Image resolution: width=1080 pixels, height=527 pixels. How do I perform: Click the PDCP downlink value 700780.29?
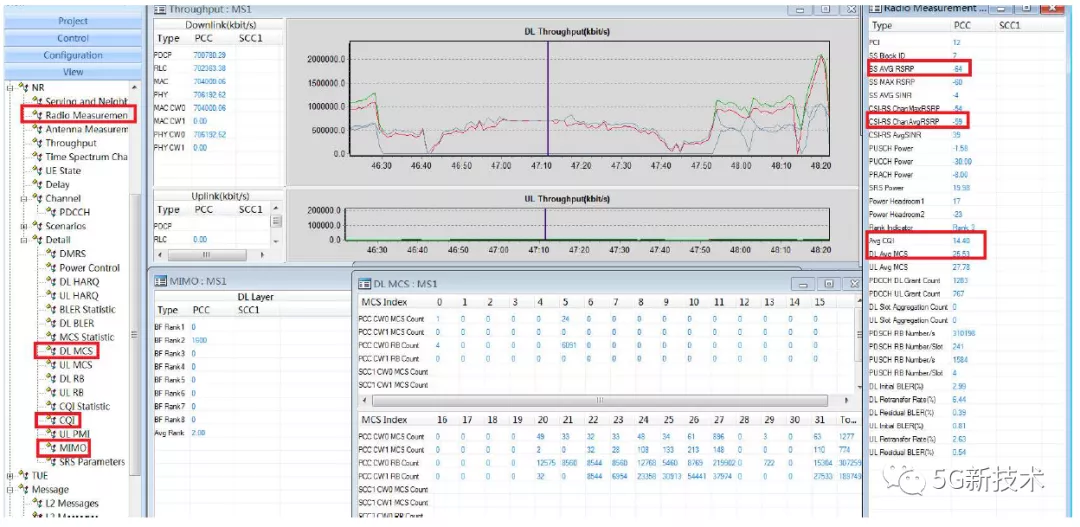point(210,54)
